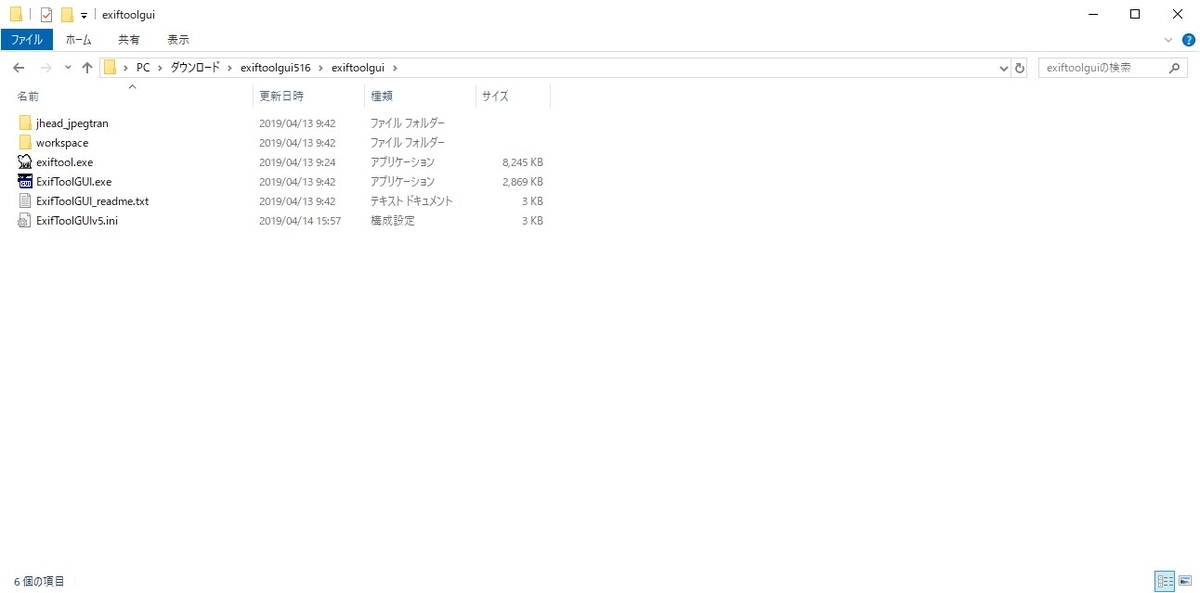
Task: Click the folder icon in address bar
Action: pos(111,68)
